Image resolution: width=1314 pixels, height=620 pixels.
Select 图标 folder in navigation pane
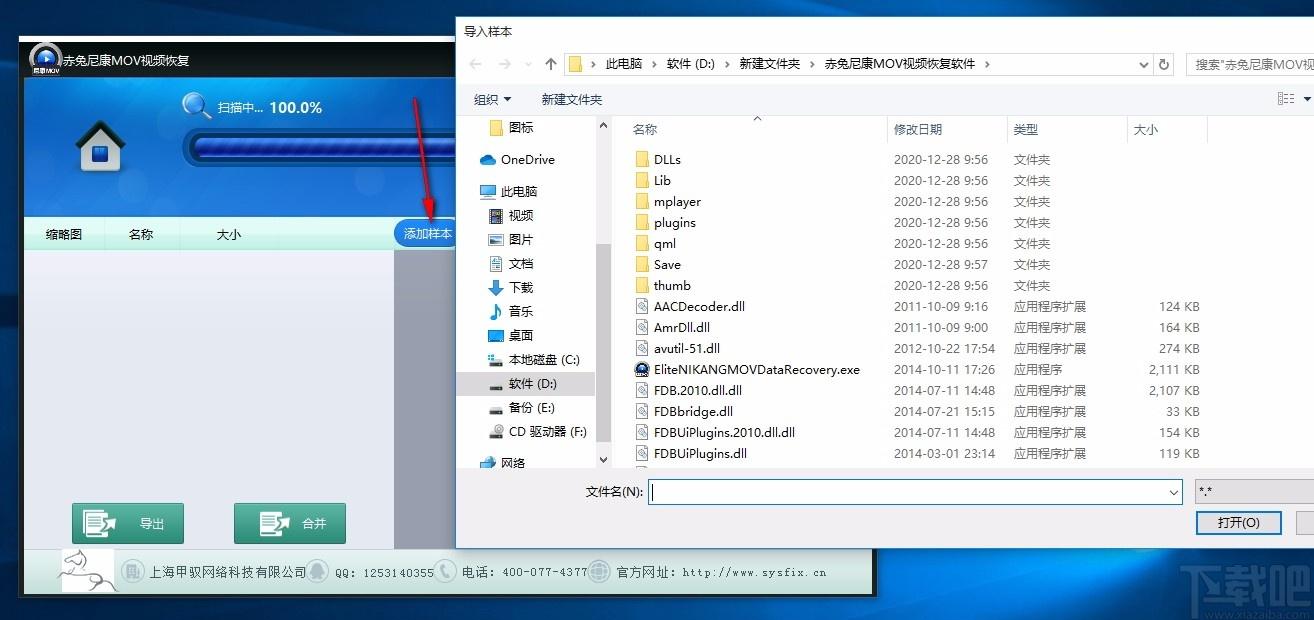[512, 127]
